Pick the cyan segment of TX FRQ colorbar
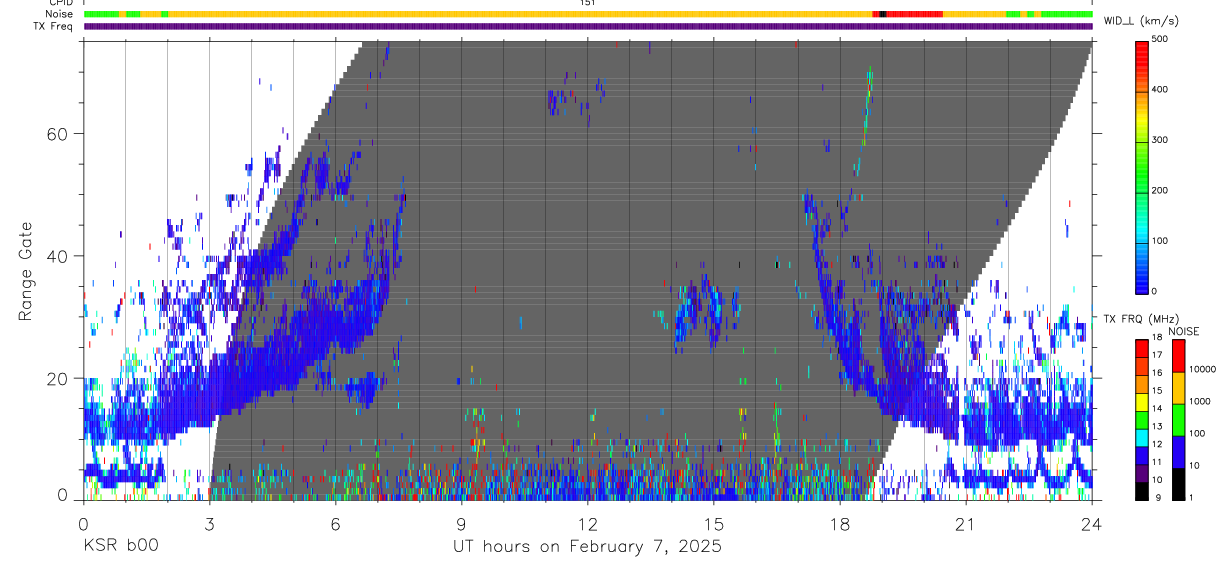The width and height of the screenshot is (1228, 567). 1141,437
